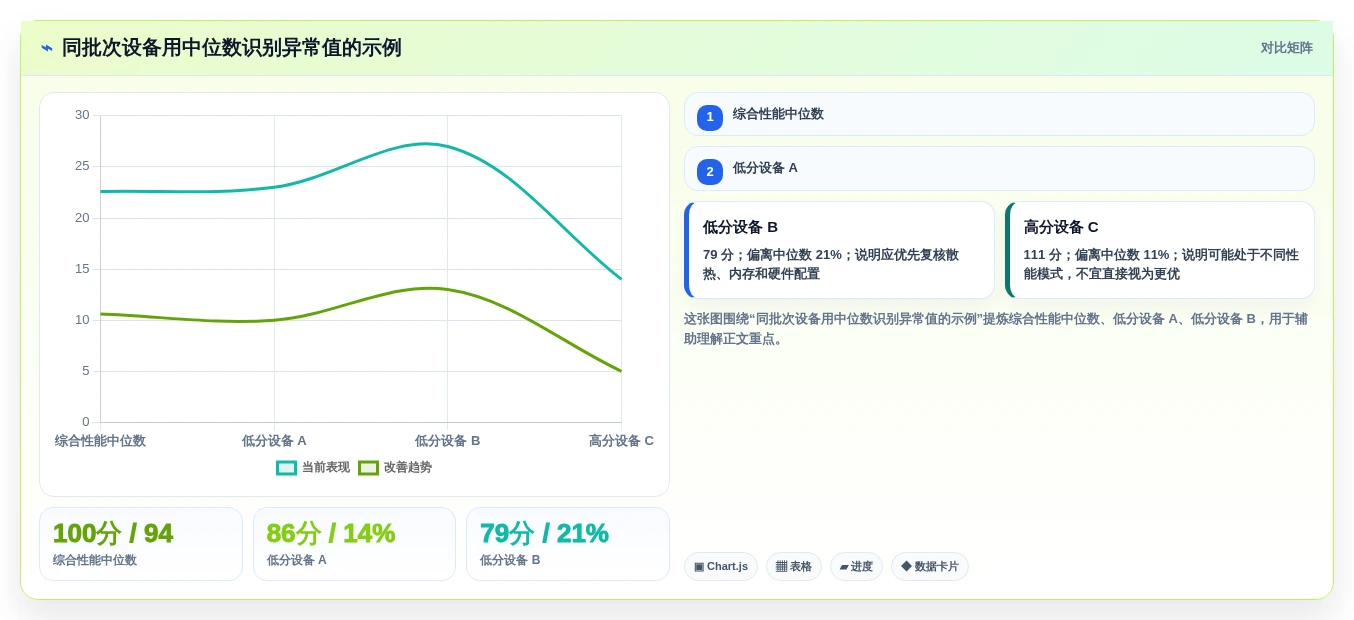Image resolution: width=1354 pixels, height=620 pixels.
Task: Open the 高分设备 C detail card
Action: (x=1160, y=250)
